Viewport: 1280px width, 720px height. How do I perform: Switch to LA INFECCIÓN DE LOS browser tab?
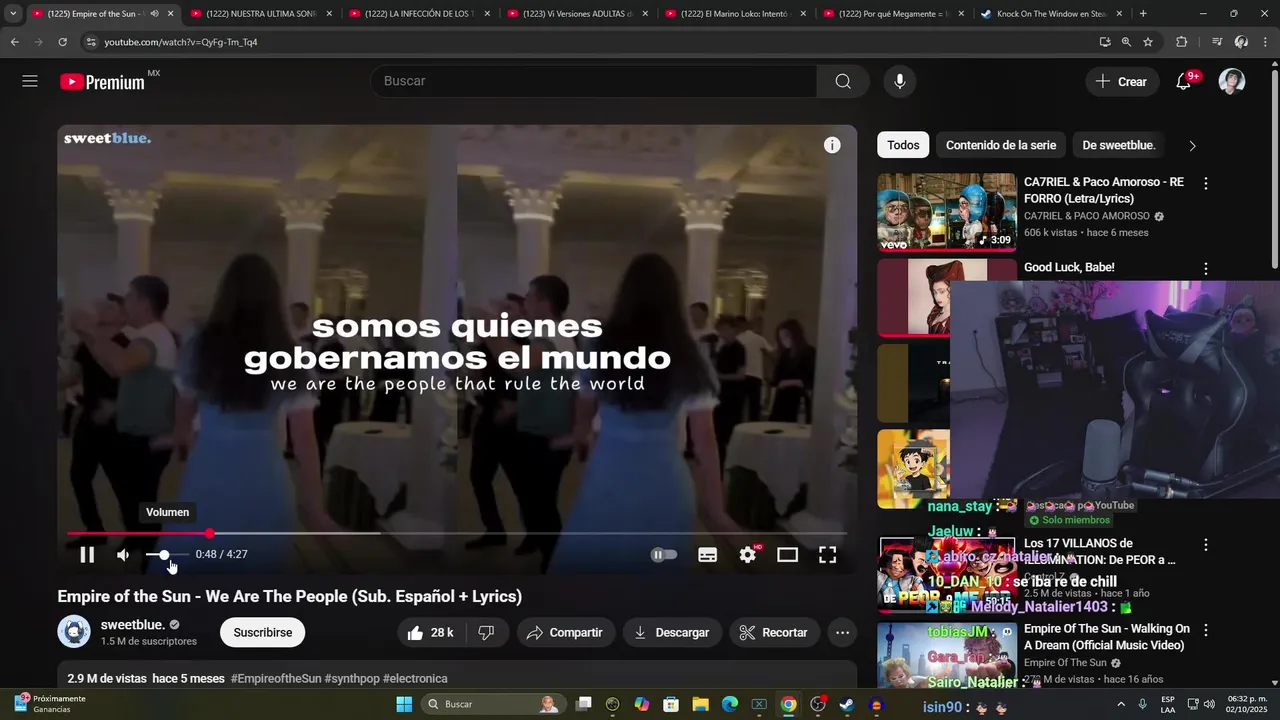420,14
